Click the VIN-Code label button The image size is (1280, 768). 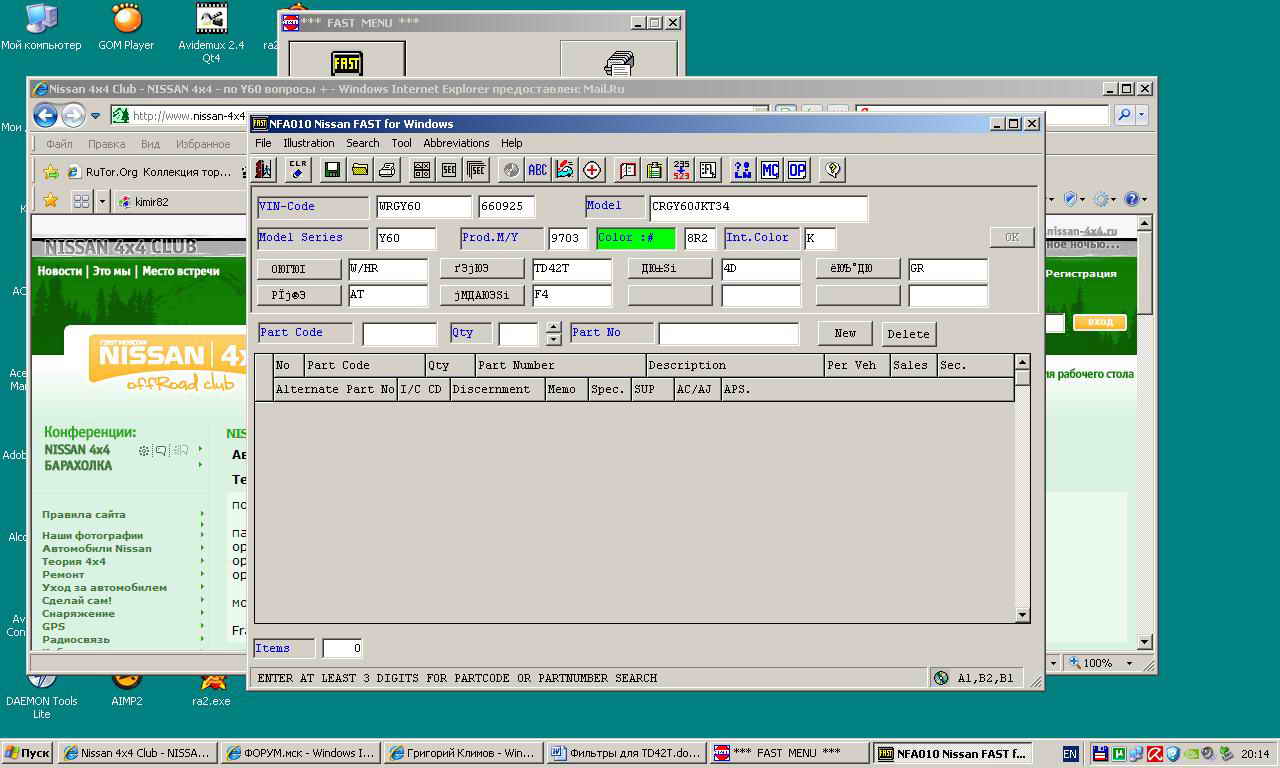tap(313, 207)
